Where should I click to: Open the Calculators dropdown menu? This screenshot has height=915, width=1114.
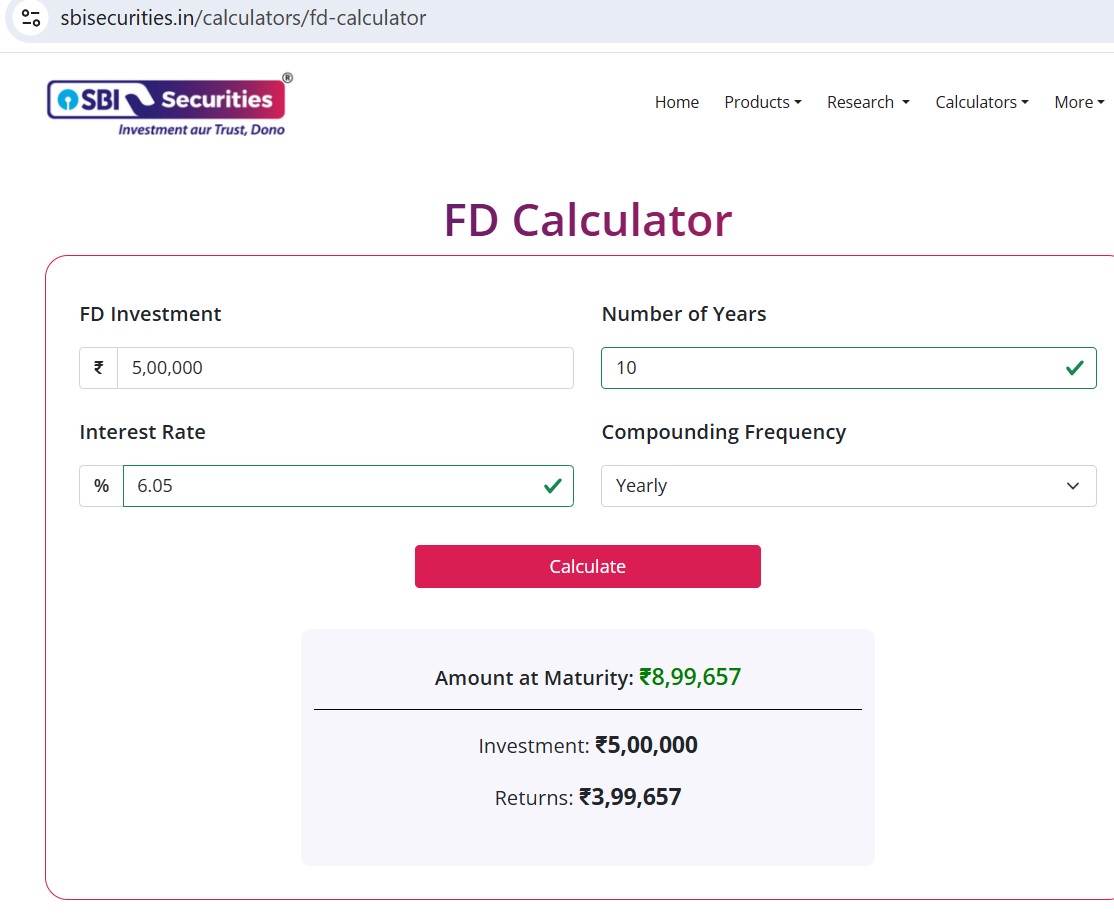(x=981, y=102)
